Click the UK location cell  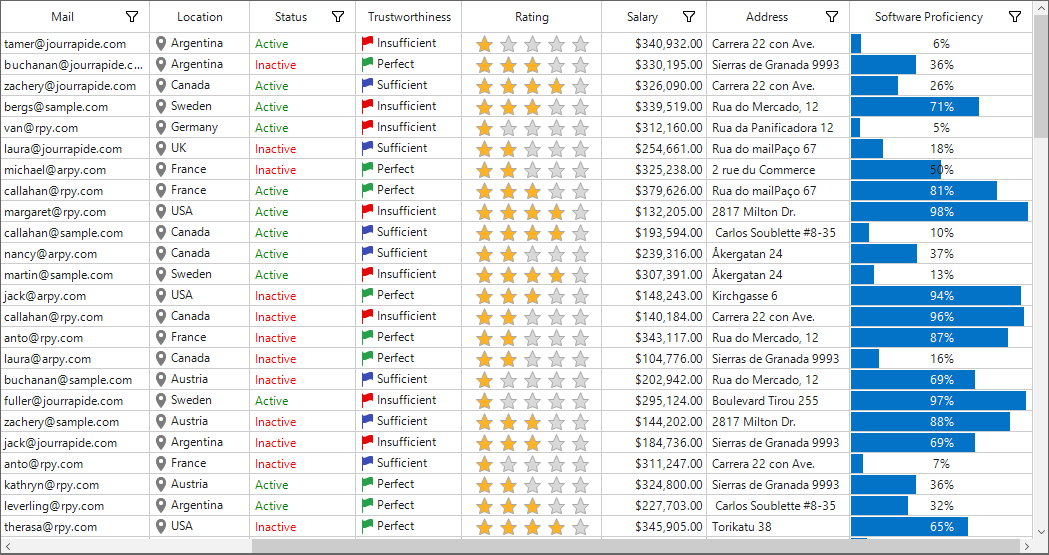click(199, 148)
